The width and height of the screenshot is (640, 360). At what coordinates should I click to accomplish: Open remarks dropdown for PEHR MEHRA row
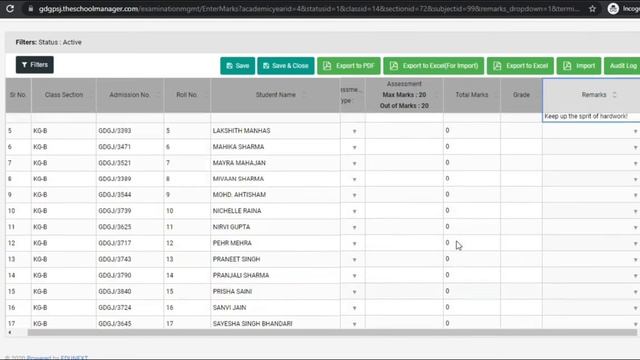click(x=635, y=244)
